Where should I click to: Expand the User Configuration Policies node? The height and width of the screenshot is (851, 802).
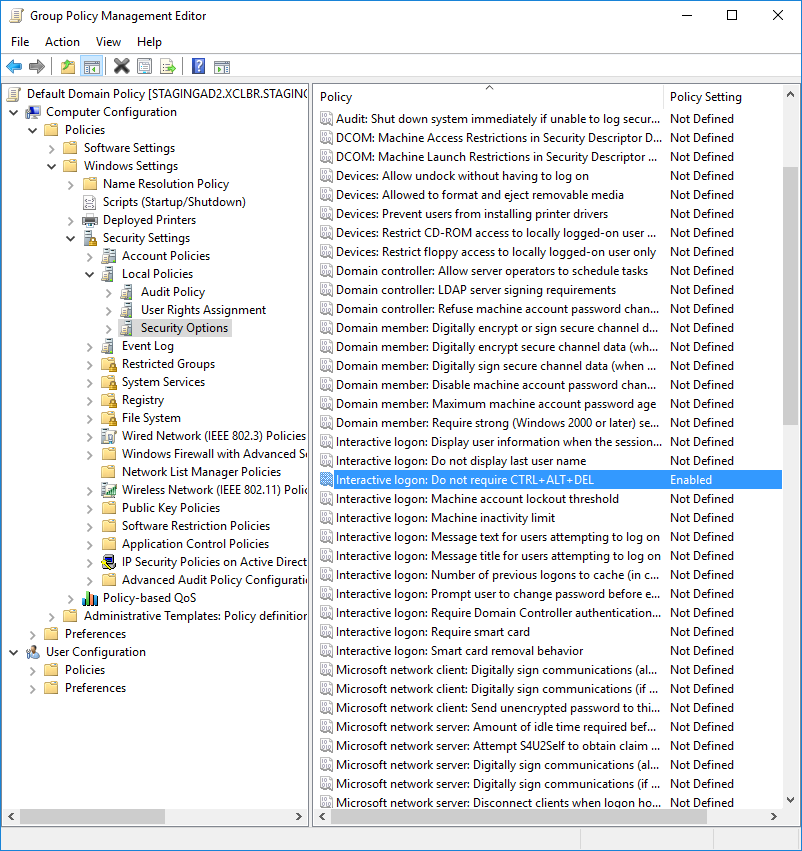click(x=33, y=670)
